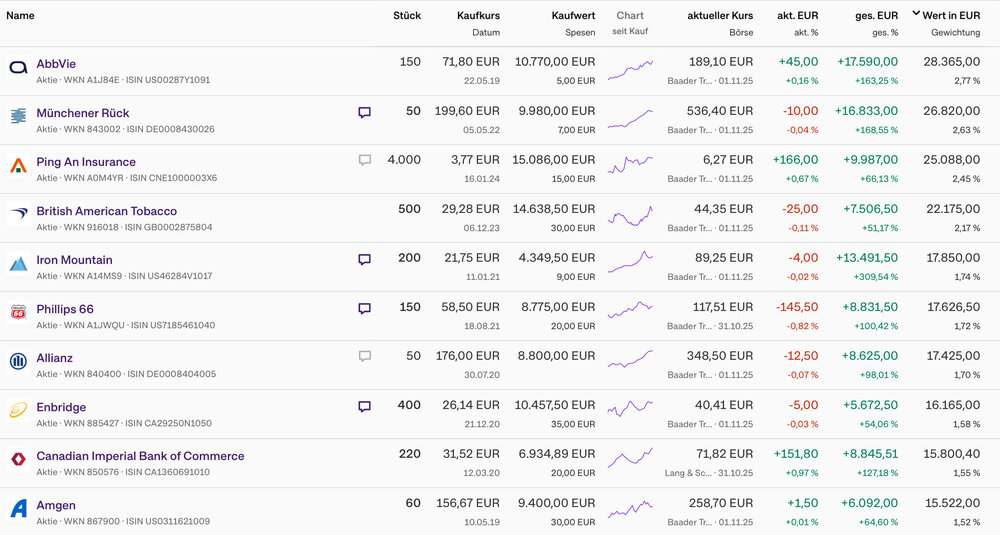Open the Phillips 66 comment note icon
This screenshot has height=535, width=1000.
coord(364,308)
